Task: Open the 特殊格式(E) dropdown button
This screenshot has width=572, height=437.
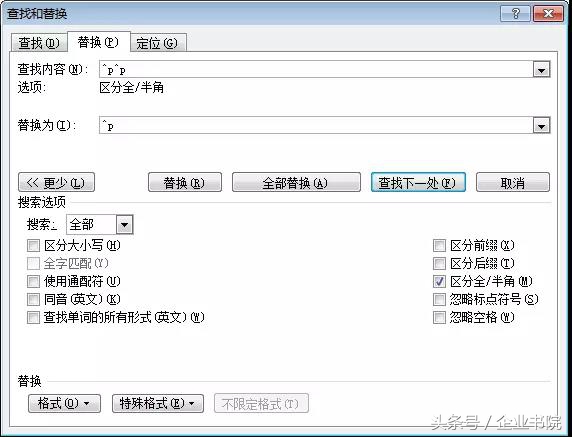Action: coord(158,403)
